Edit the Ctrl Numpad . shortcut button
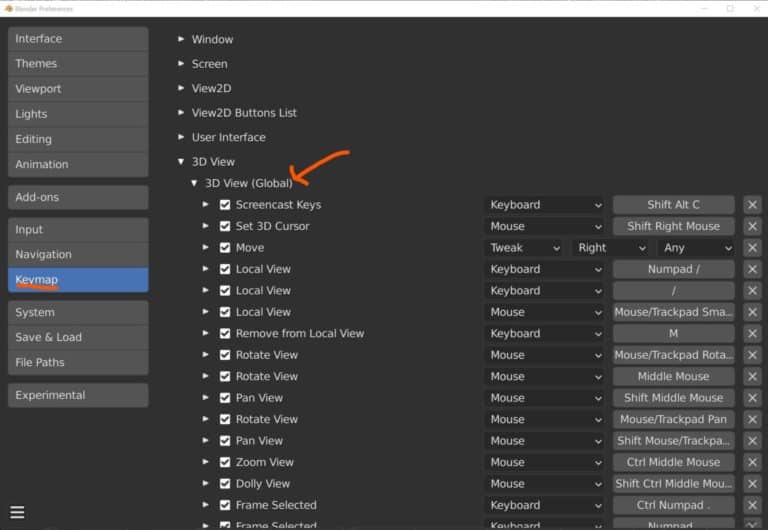 click(x=673, y=505)
